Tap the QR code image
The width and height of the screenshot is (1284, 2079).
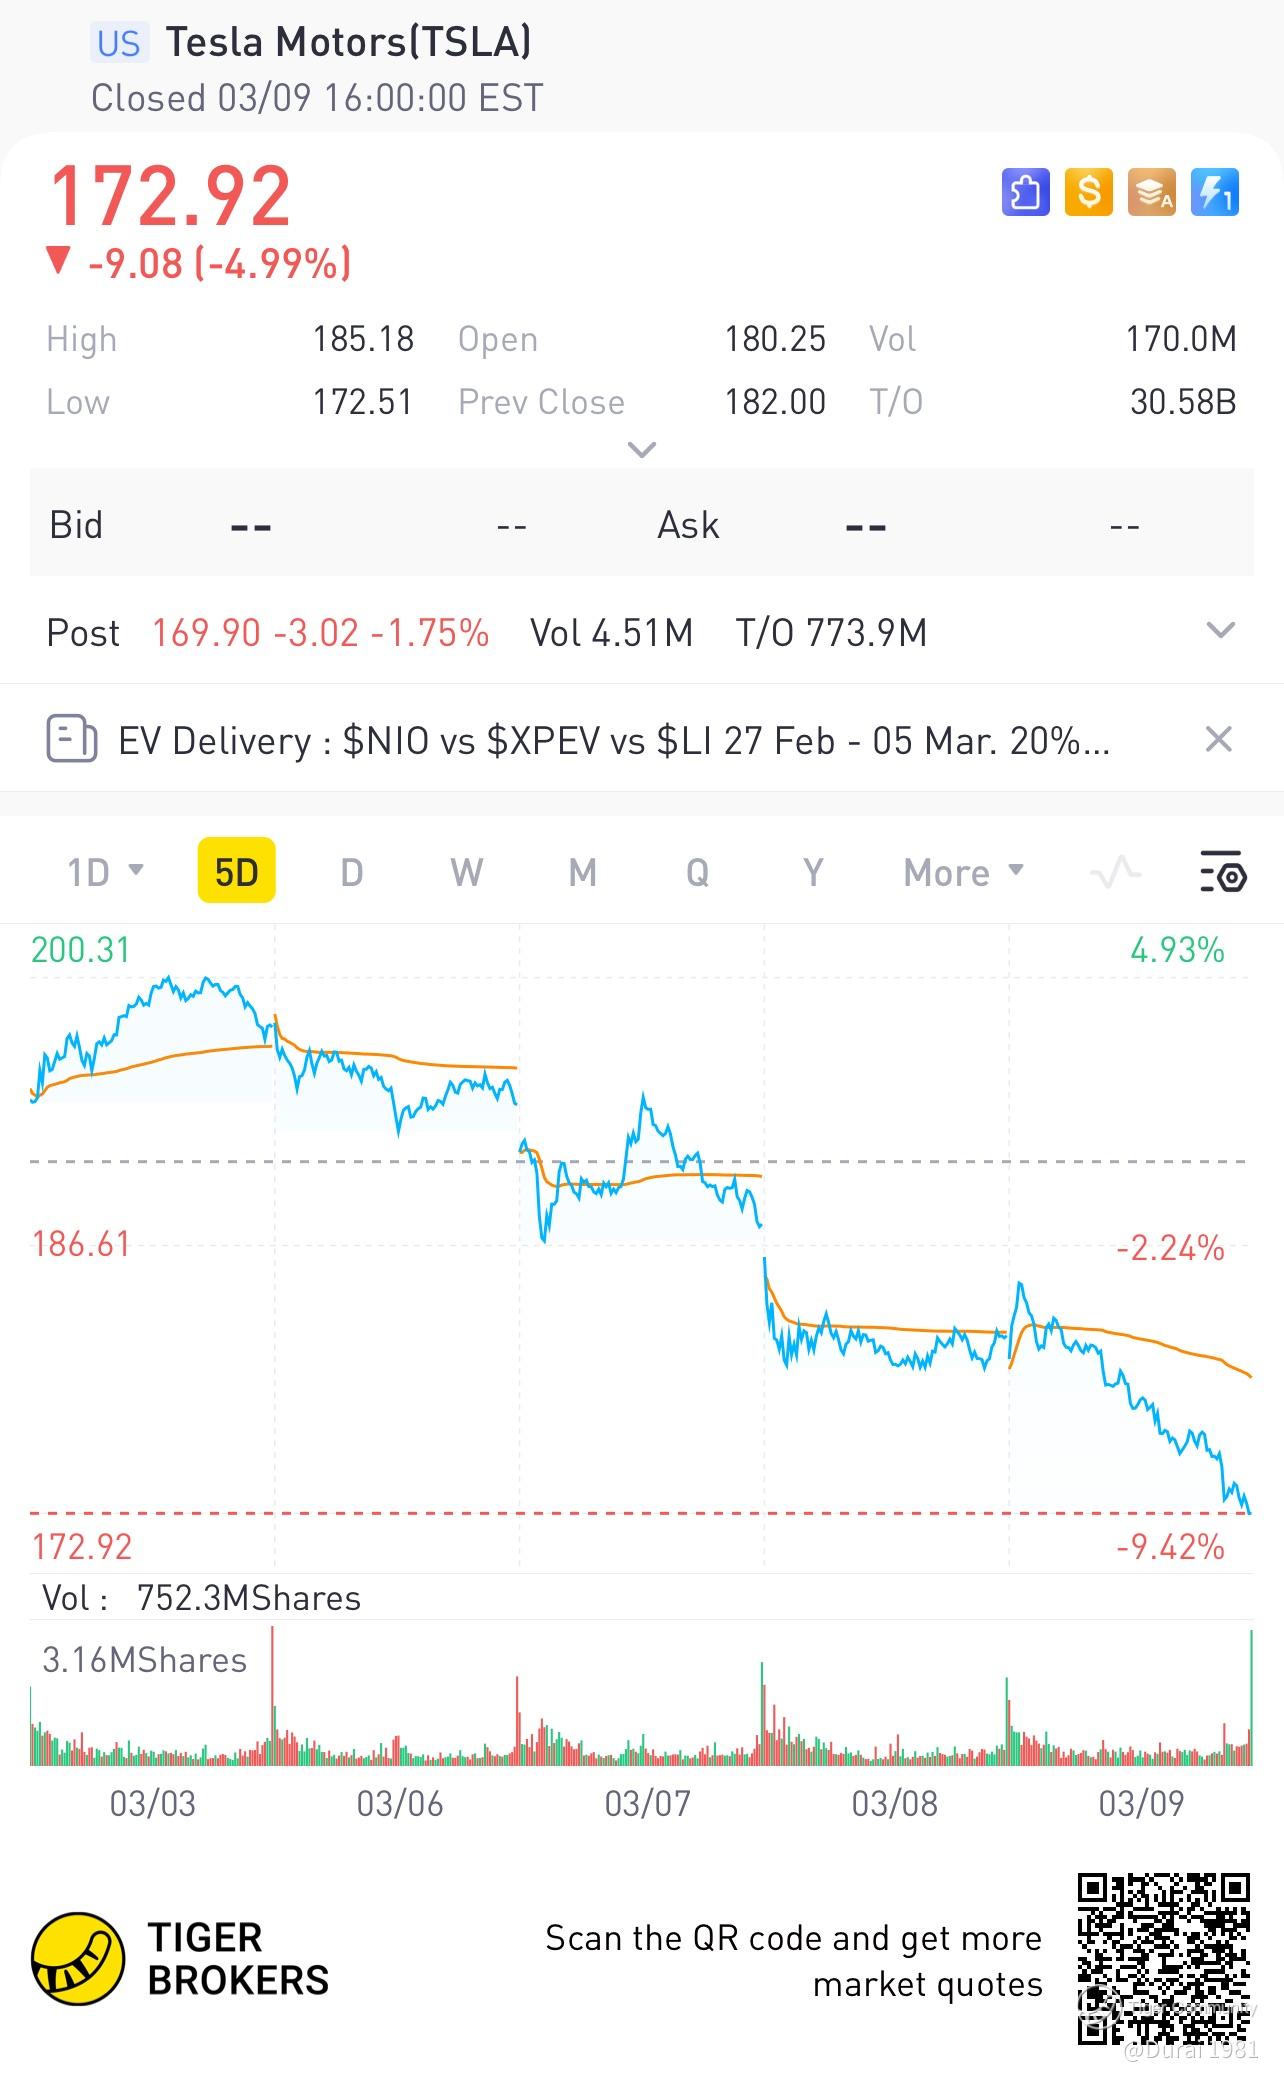coord(1164,1958)
